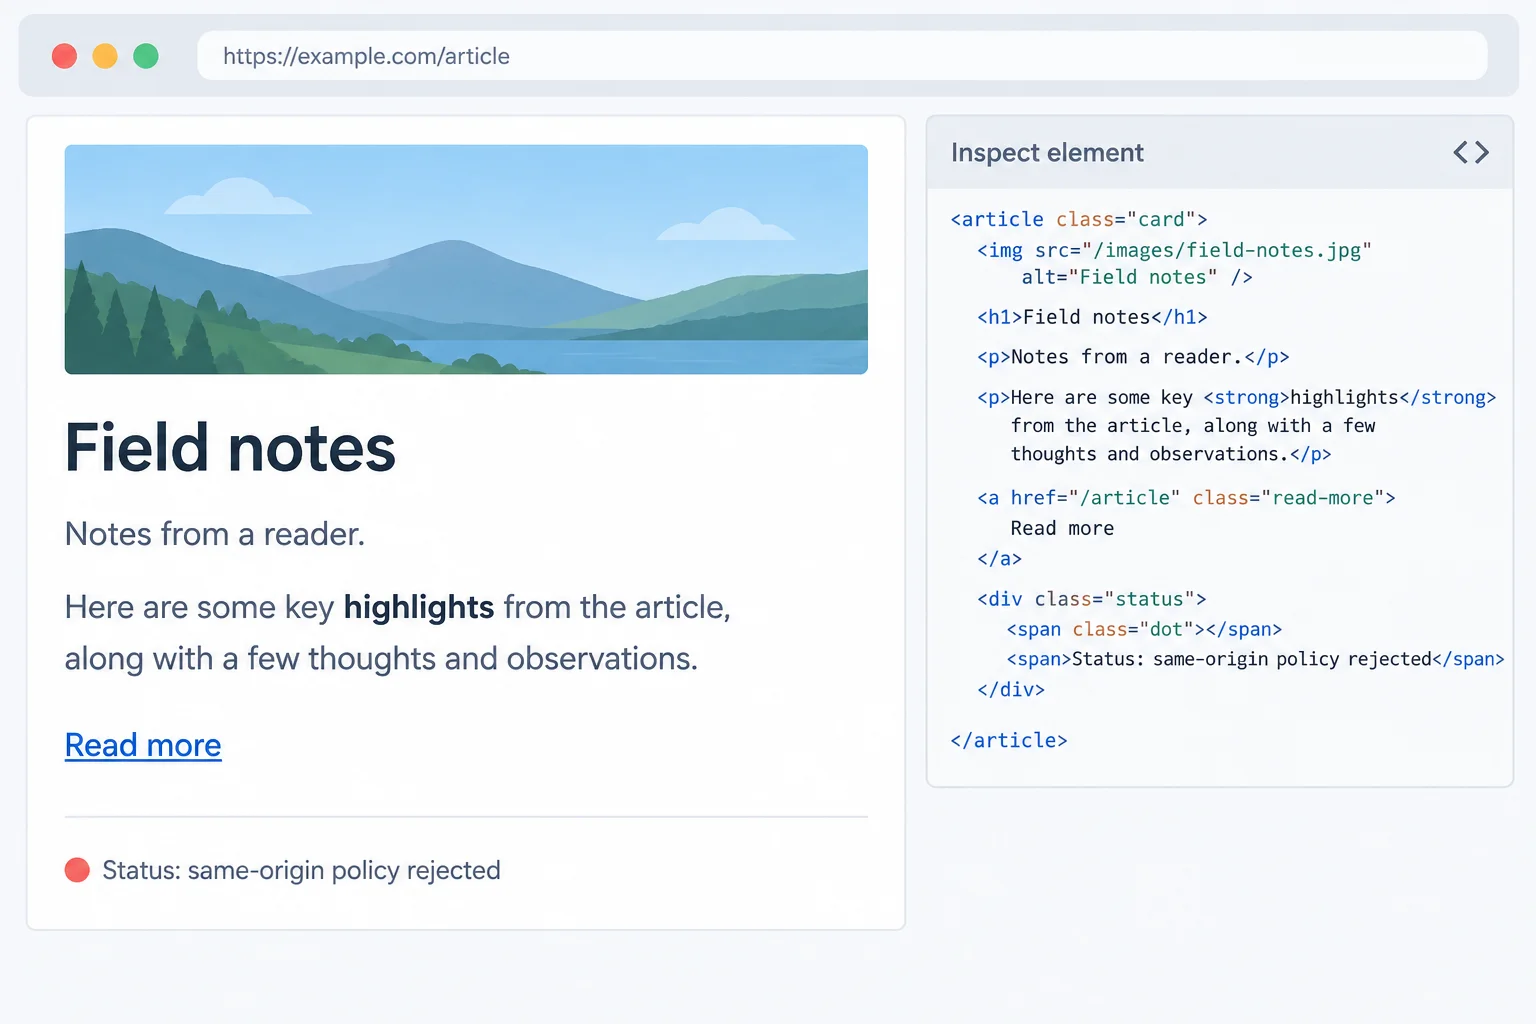Select the "Read more" text in the code panel

[1062, 528]
